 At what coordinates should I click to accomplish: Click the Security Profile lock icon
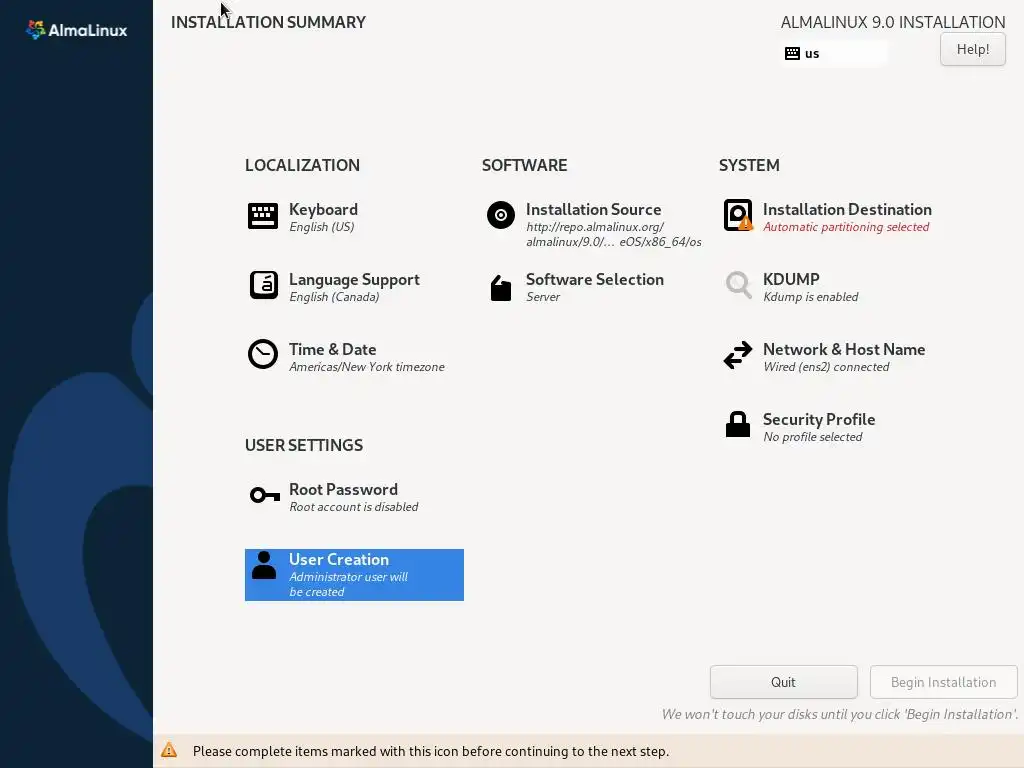pyautogui.click(x=738, y=424)
